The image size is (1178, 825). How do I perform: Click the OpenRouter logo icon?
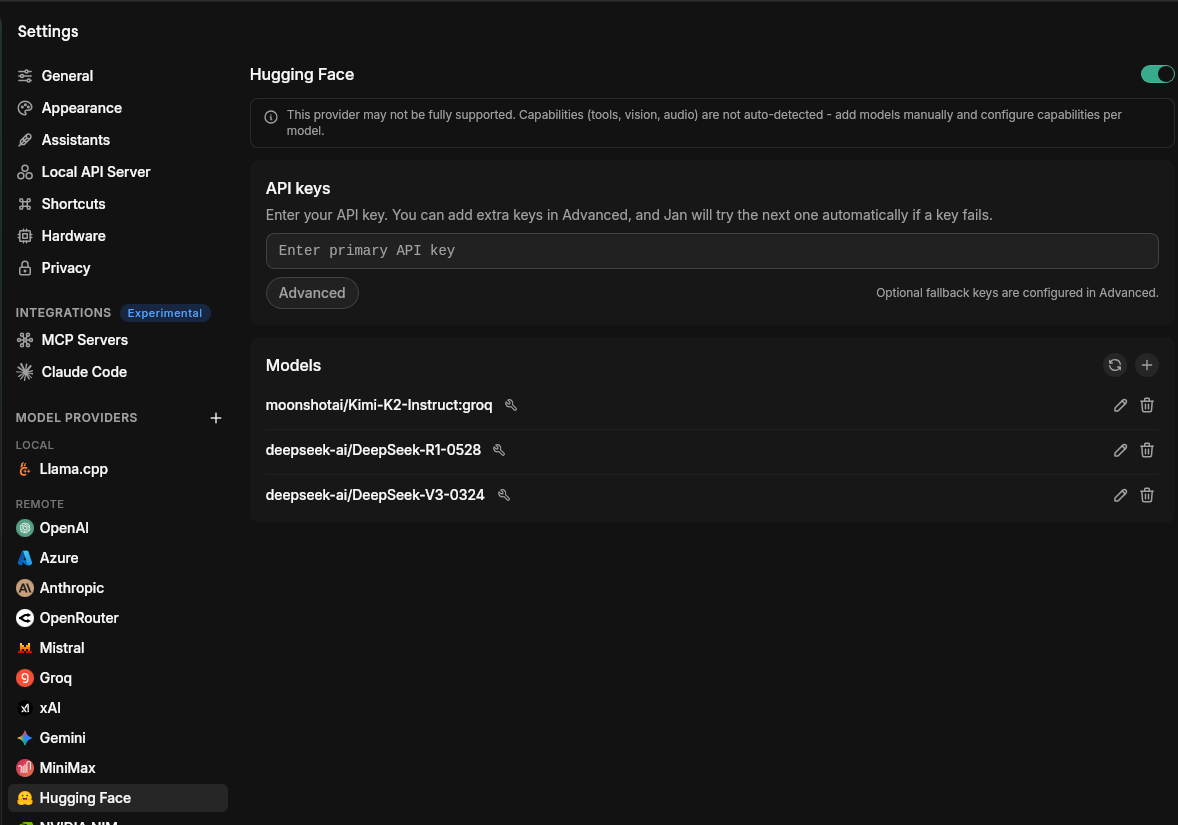[25, 618]
